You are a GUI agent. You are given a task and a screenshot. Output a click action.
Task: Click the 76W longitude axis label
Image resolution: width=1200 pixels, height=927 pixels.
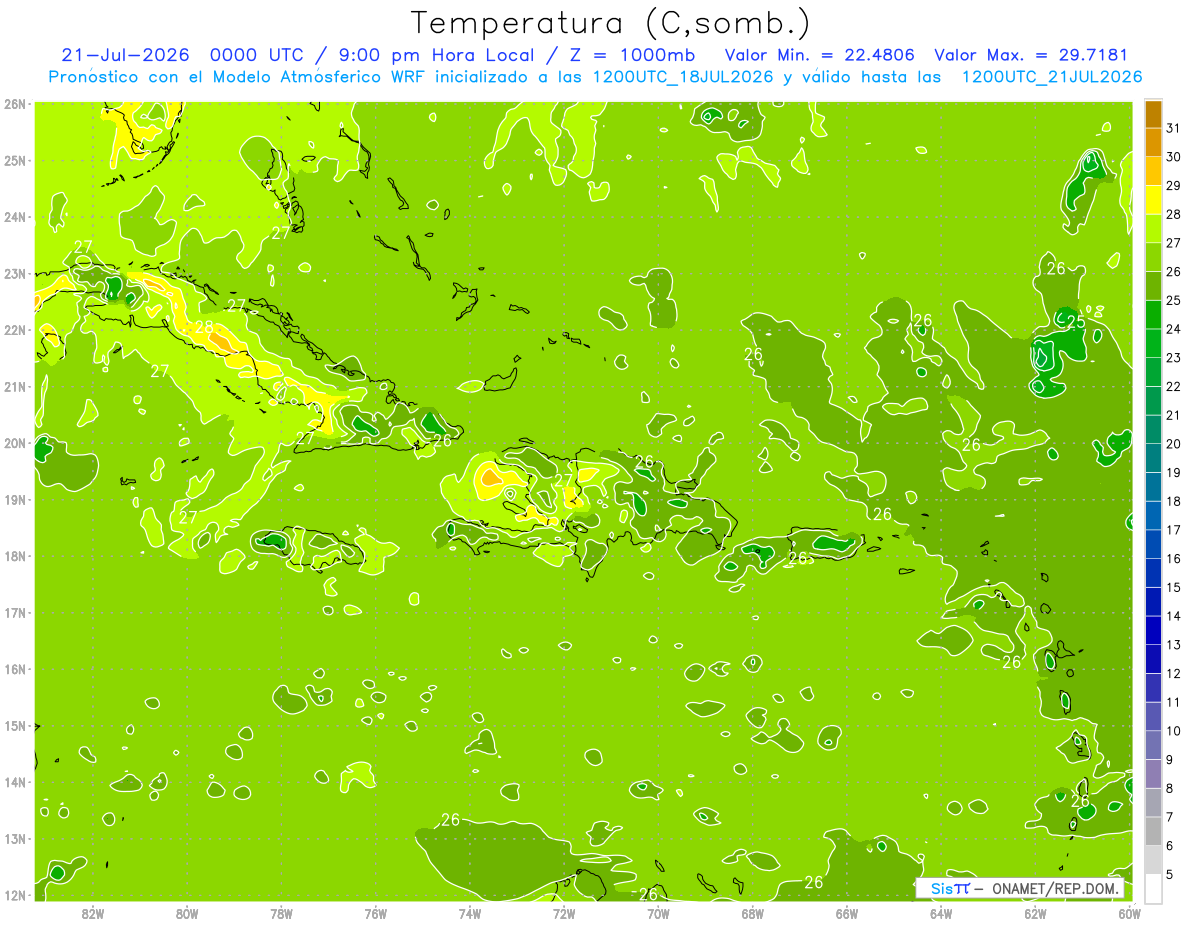pos(375,913)
